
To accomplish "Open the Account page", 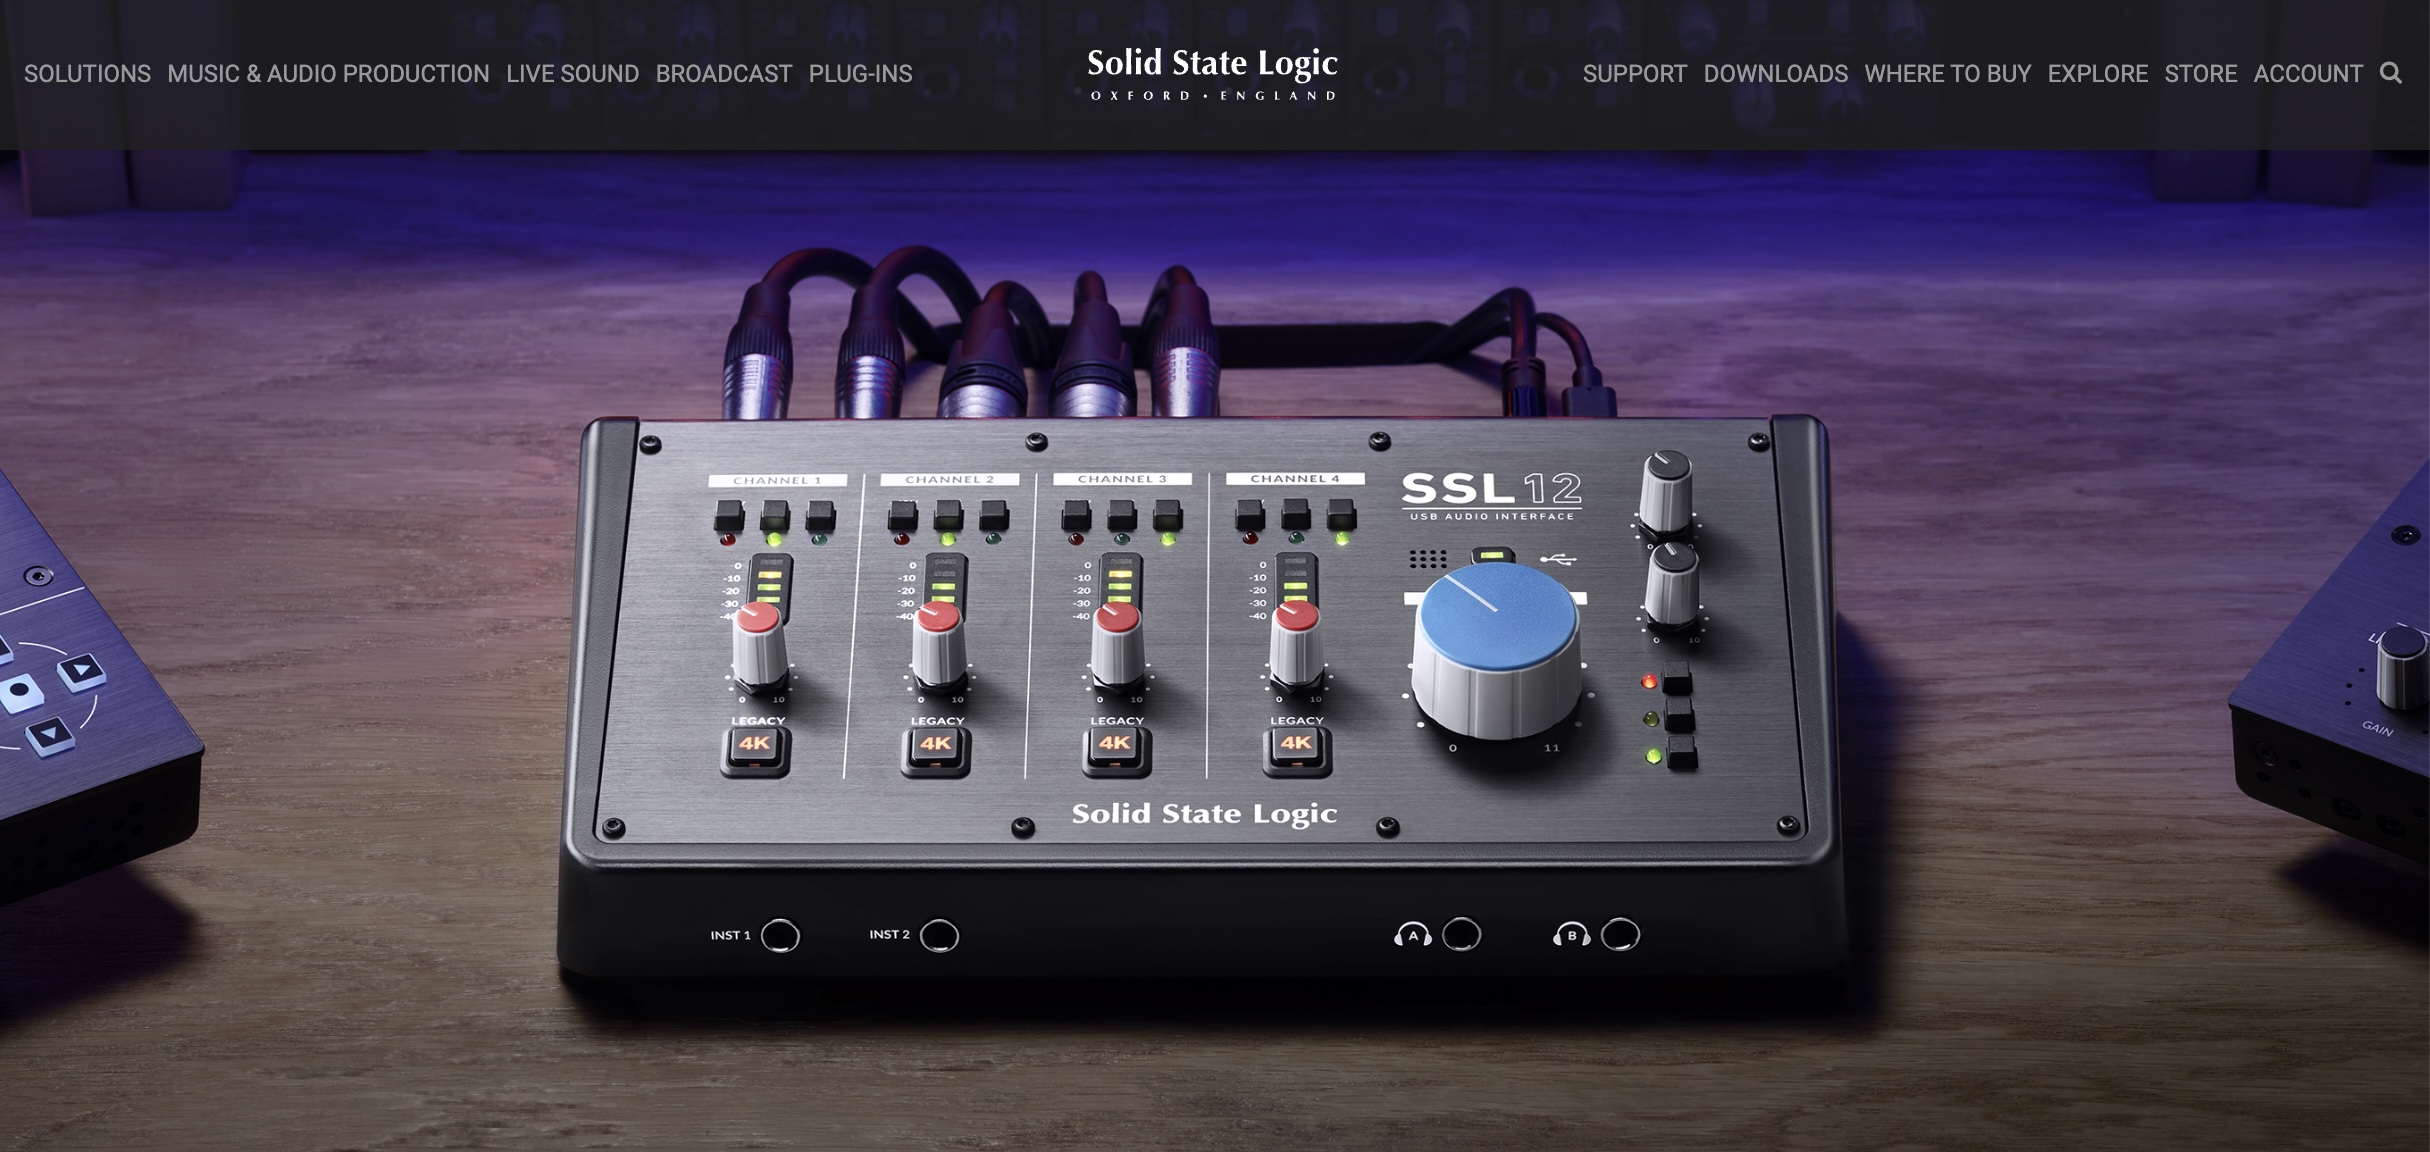I will (x=2308, y=74).
